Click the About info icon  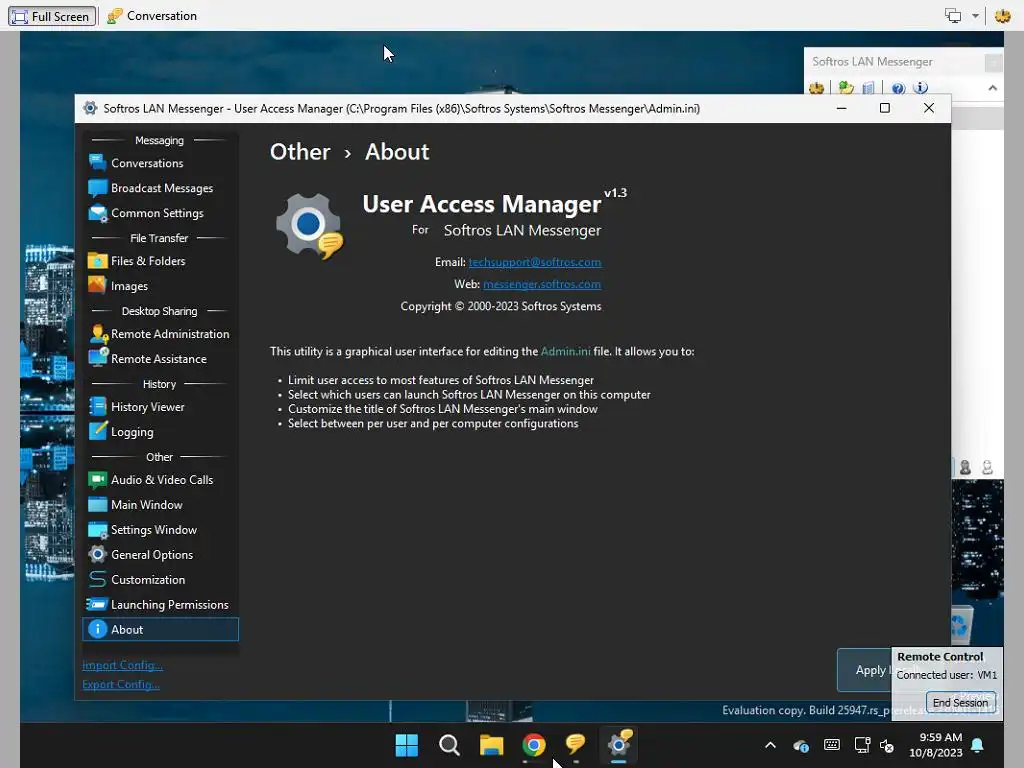(x=98, y=629)
